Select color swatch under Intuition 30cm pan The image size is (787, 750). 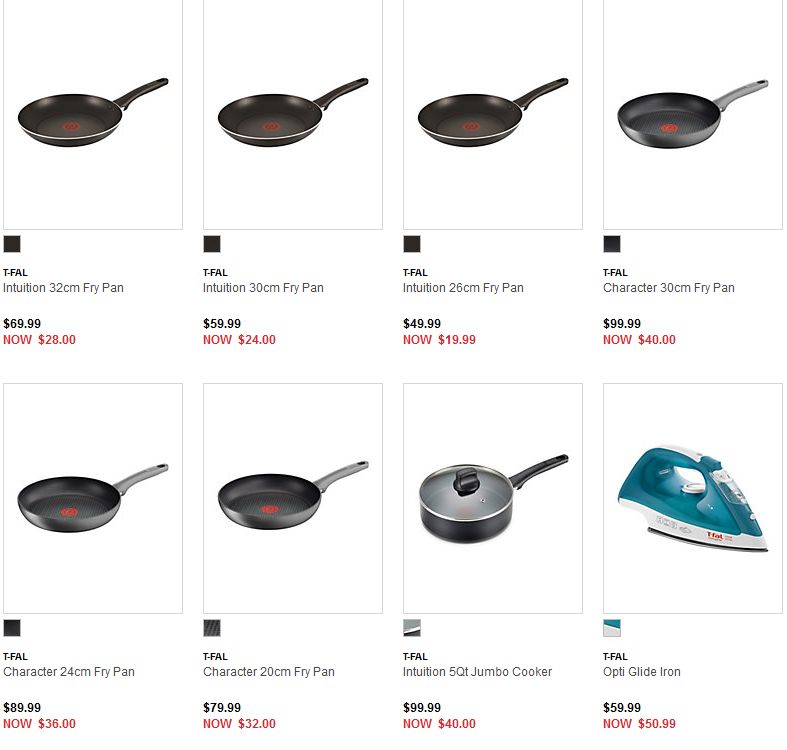(212, 244)
